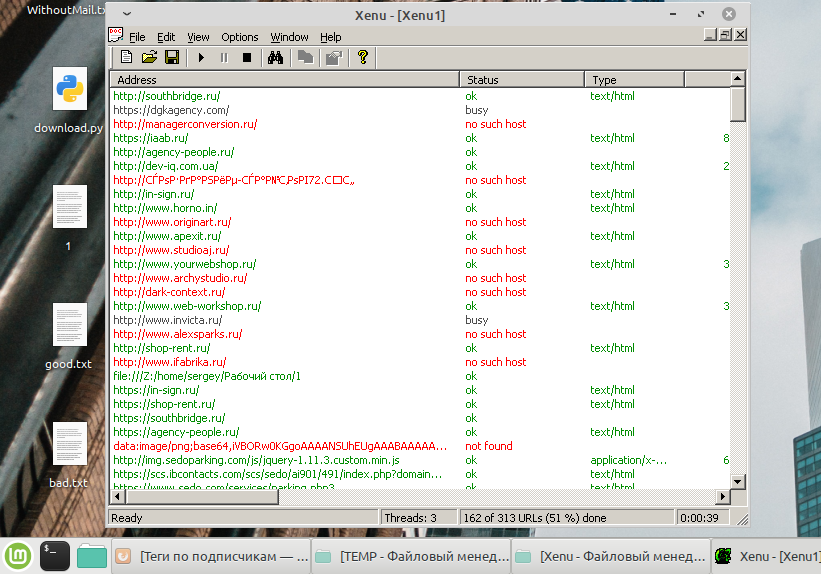Click the Threads: 3 status bar entry
The image size is (821, 574).
point(418,518)
